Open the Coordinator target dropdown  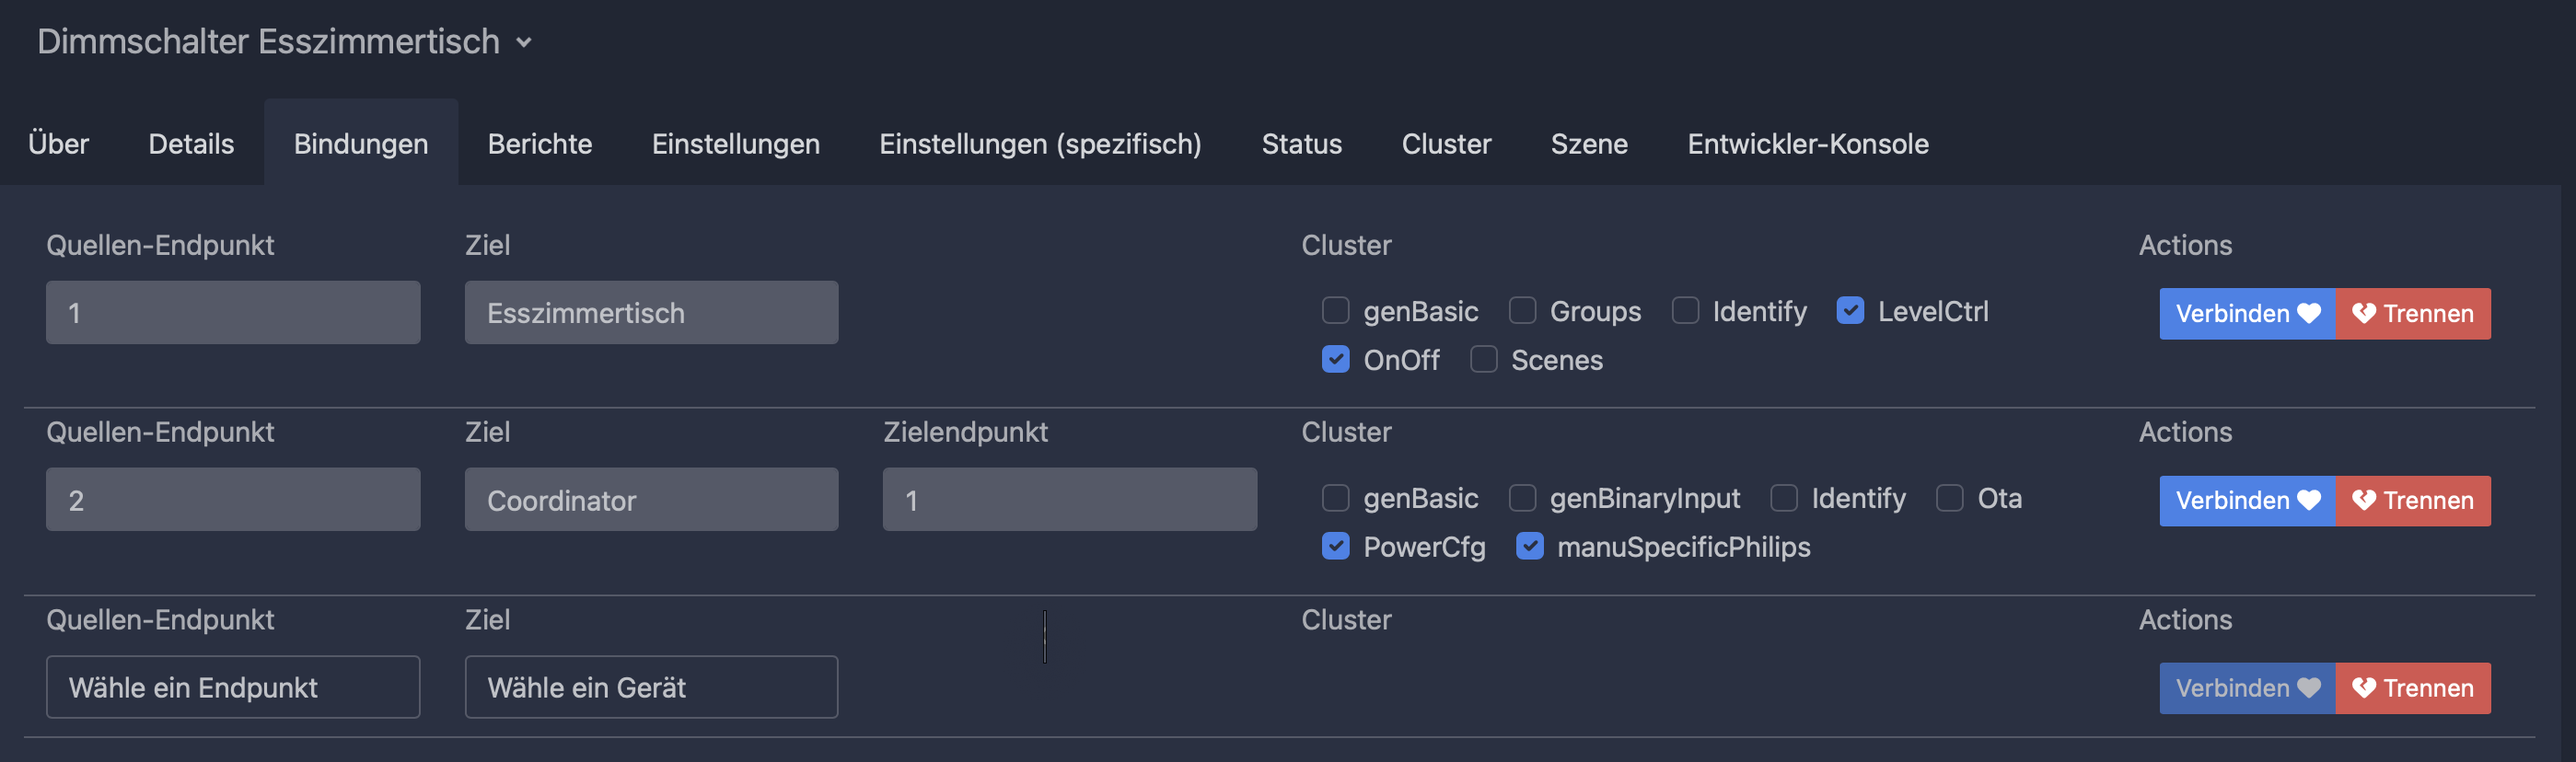click(x=651, y=500)
